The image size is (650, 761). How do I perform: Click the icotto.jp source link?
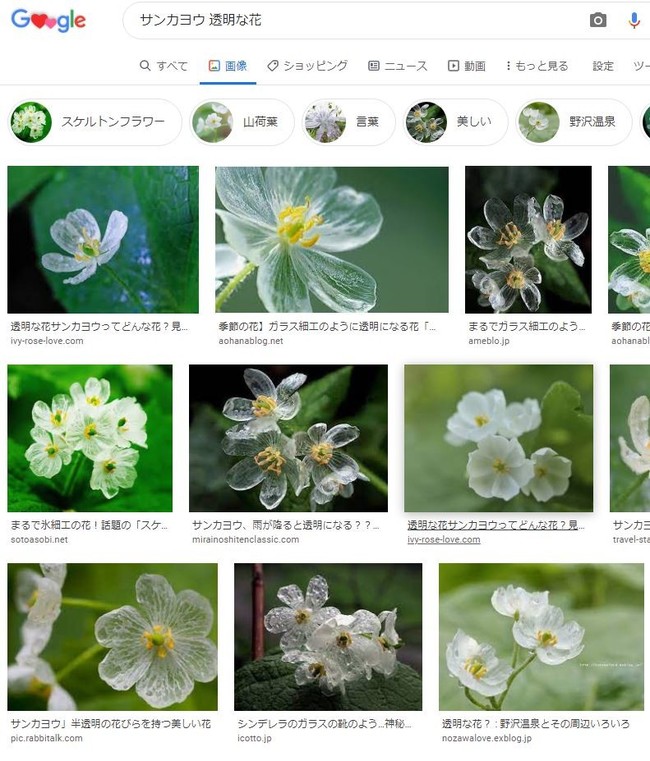click(254, 738)
